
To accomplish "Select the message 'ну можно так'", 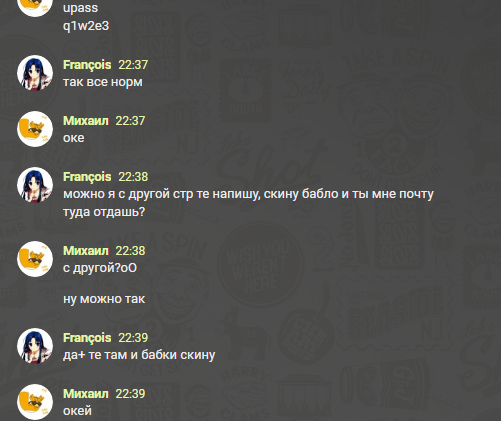I will pyautogui.click(x=104, y=299).
